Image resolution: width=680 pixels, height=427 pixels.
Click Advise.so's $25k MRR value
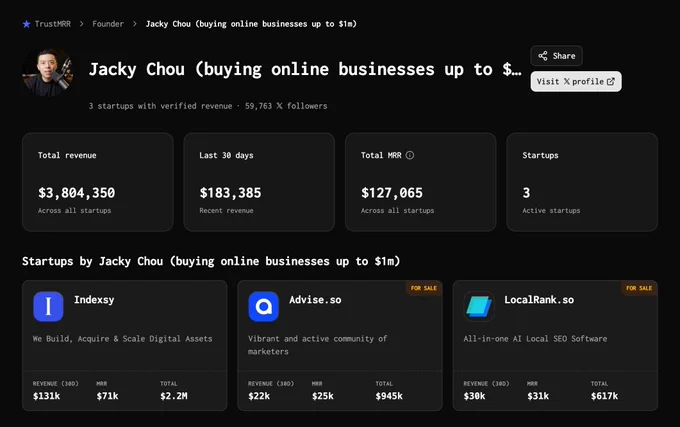pos(323,396)
